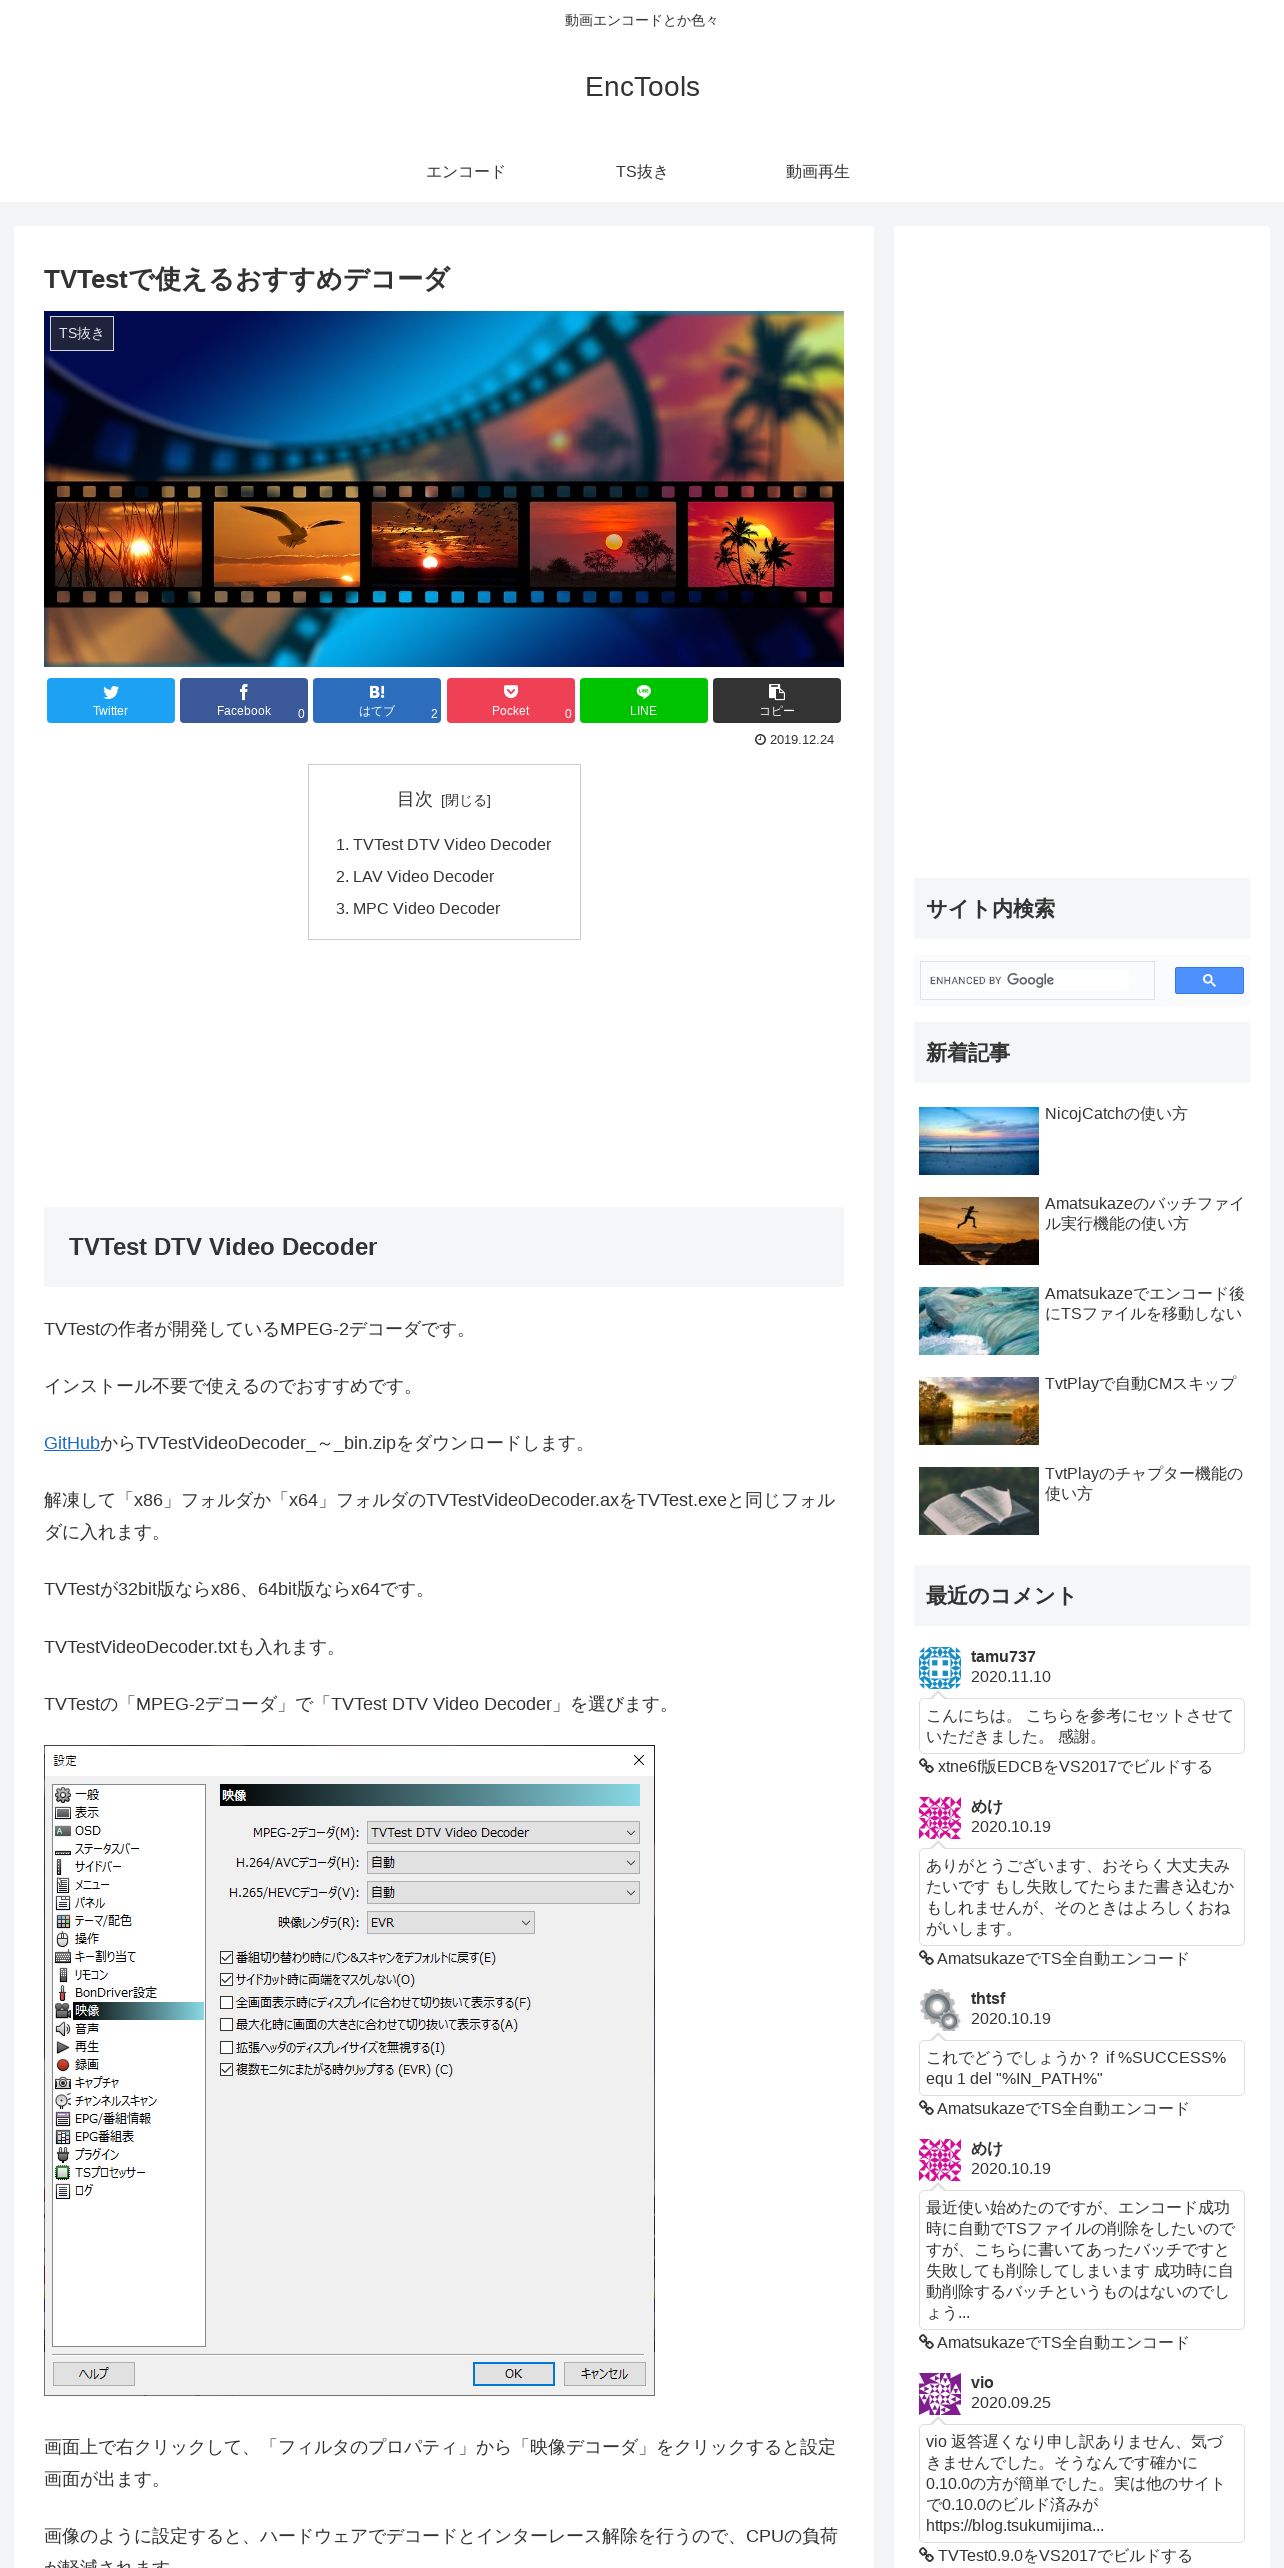Open the 動画再生 navigation menu item
This screenshot has width=1284, height=2568.
tap(818, 172)
